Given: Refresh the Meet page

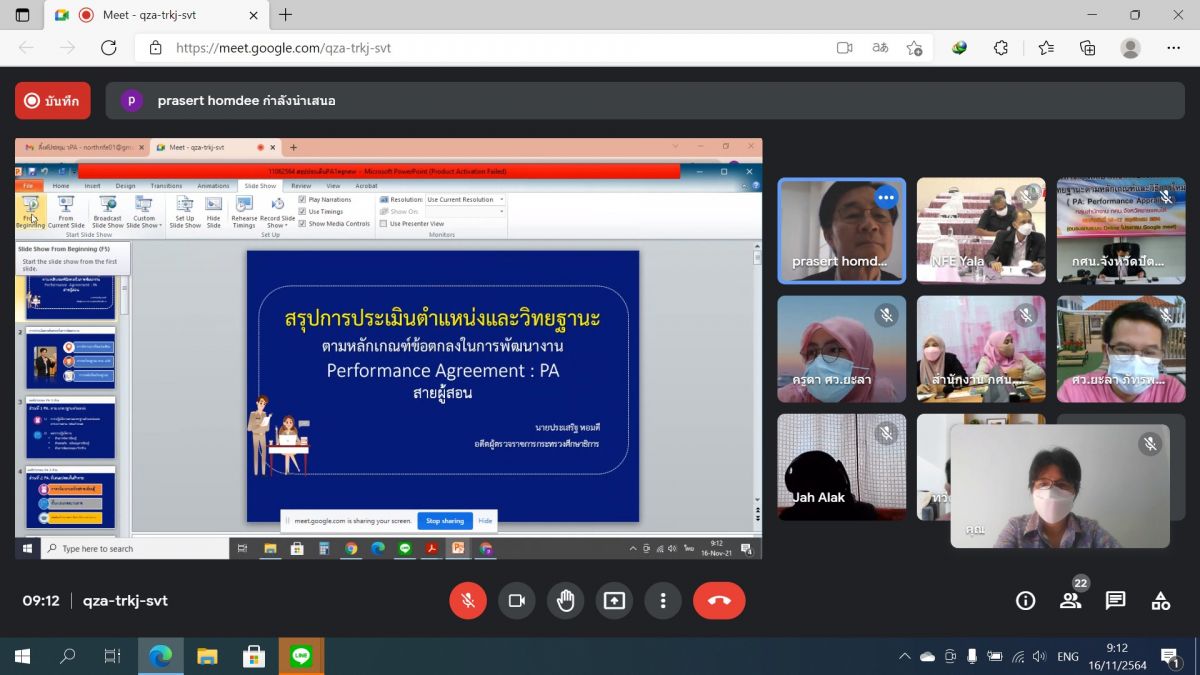Looking at the screenshot, I should 109,48.
